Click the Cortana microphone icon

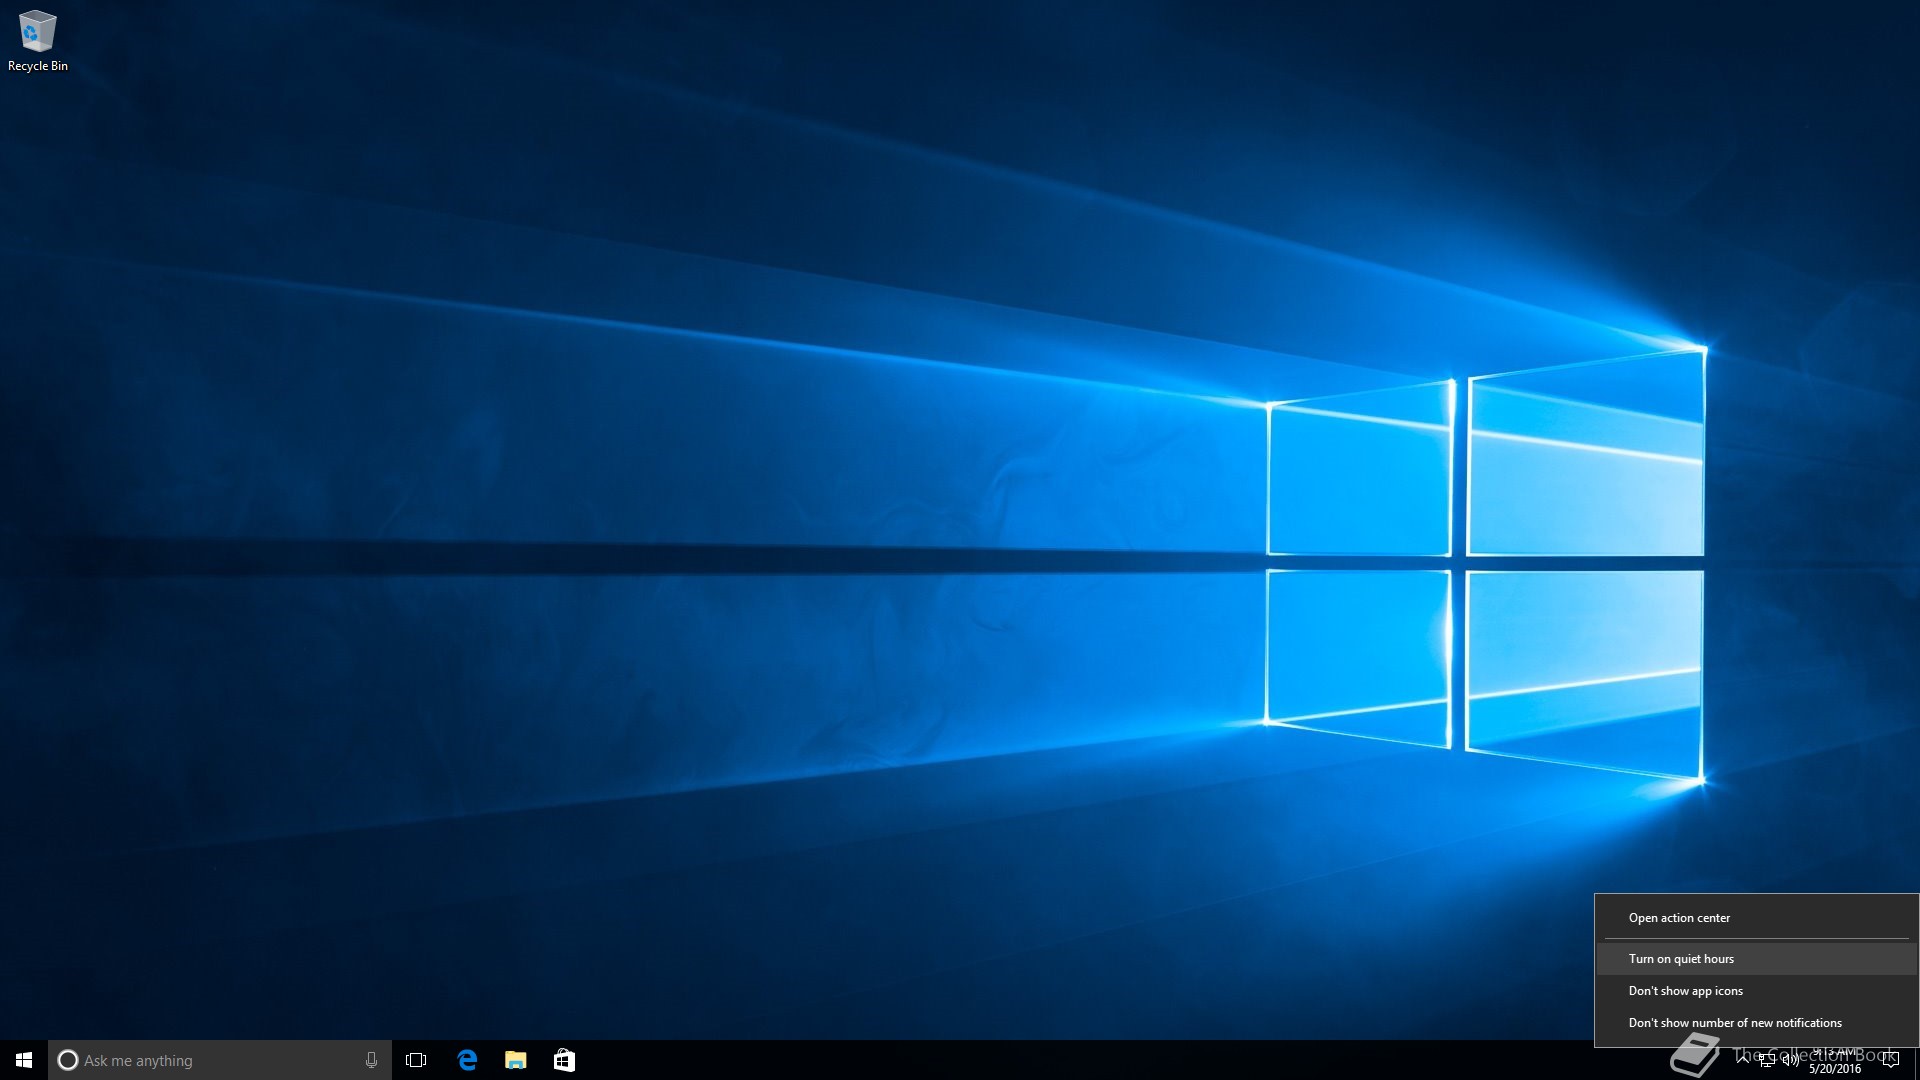tap(371, 1060)
